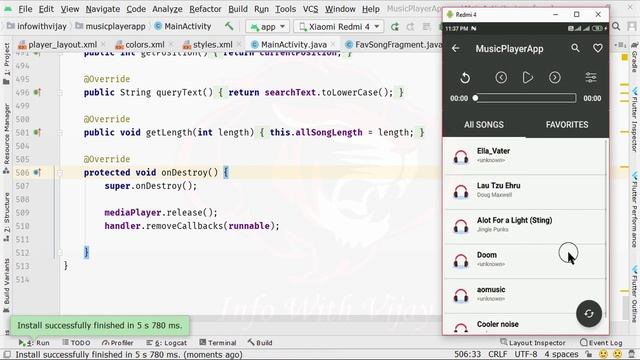Open the Refactor menu
640x360 pixels.
tap(205, 9)
